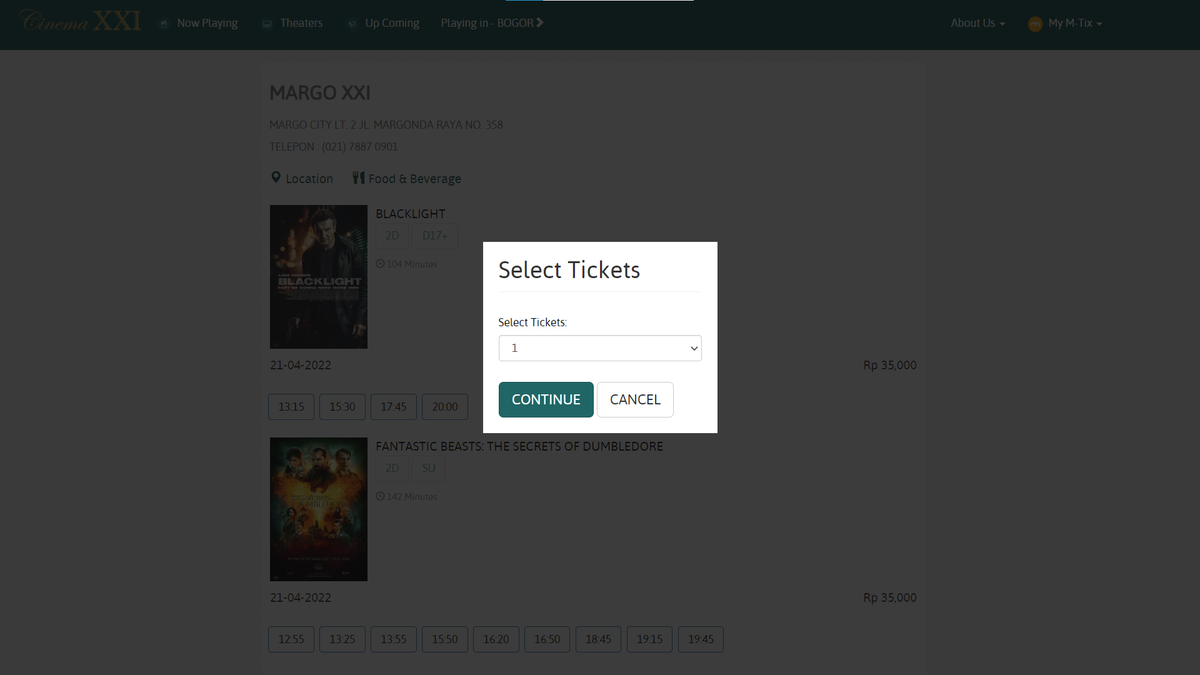The height and width of the screenshot is (675, 1200).
Task: Click the Food & Beverage cutlery icon
Action: [358, 178]
